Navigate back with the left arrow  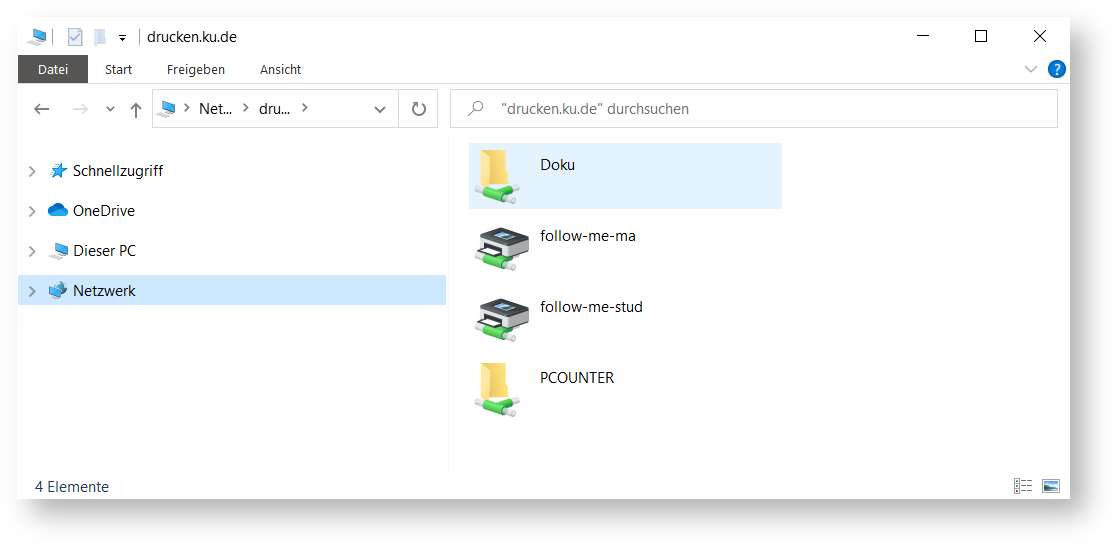tap(42, 109)
